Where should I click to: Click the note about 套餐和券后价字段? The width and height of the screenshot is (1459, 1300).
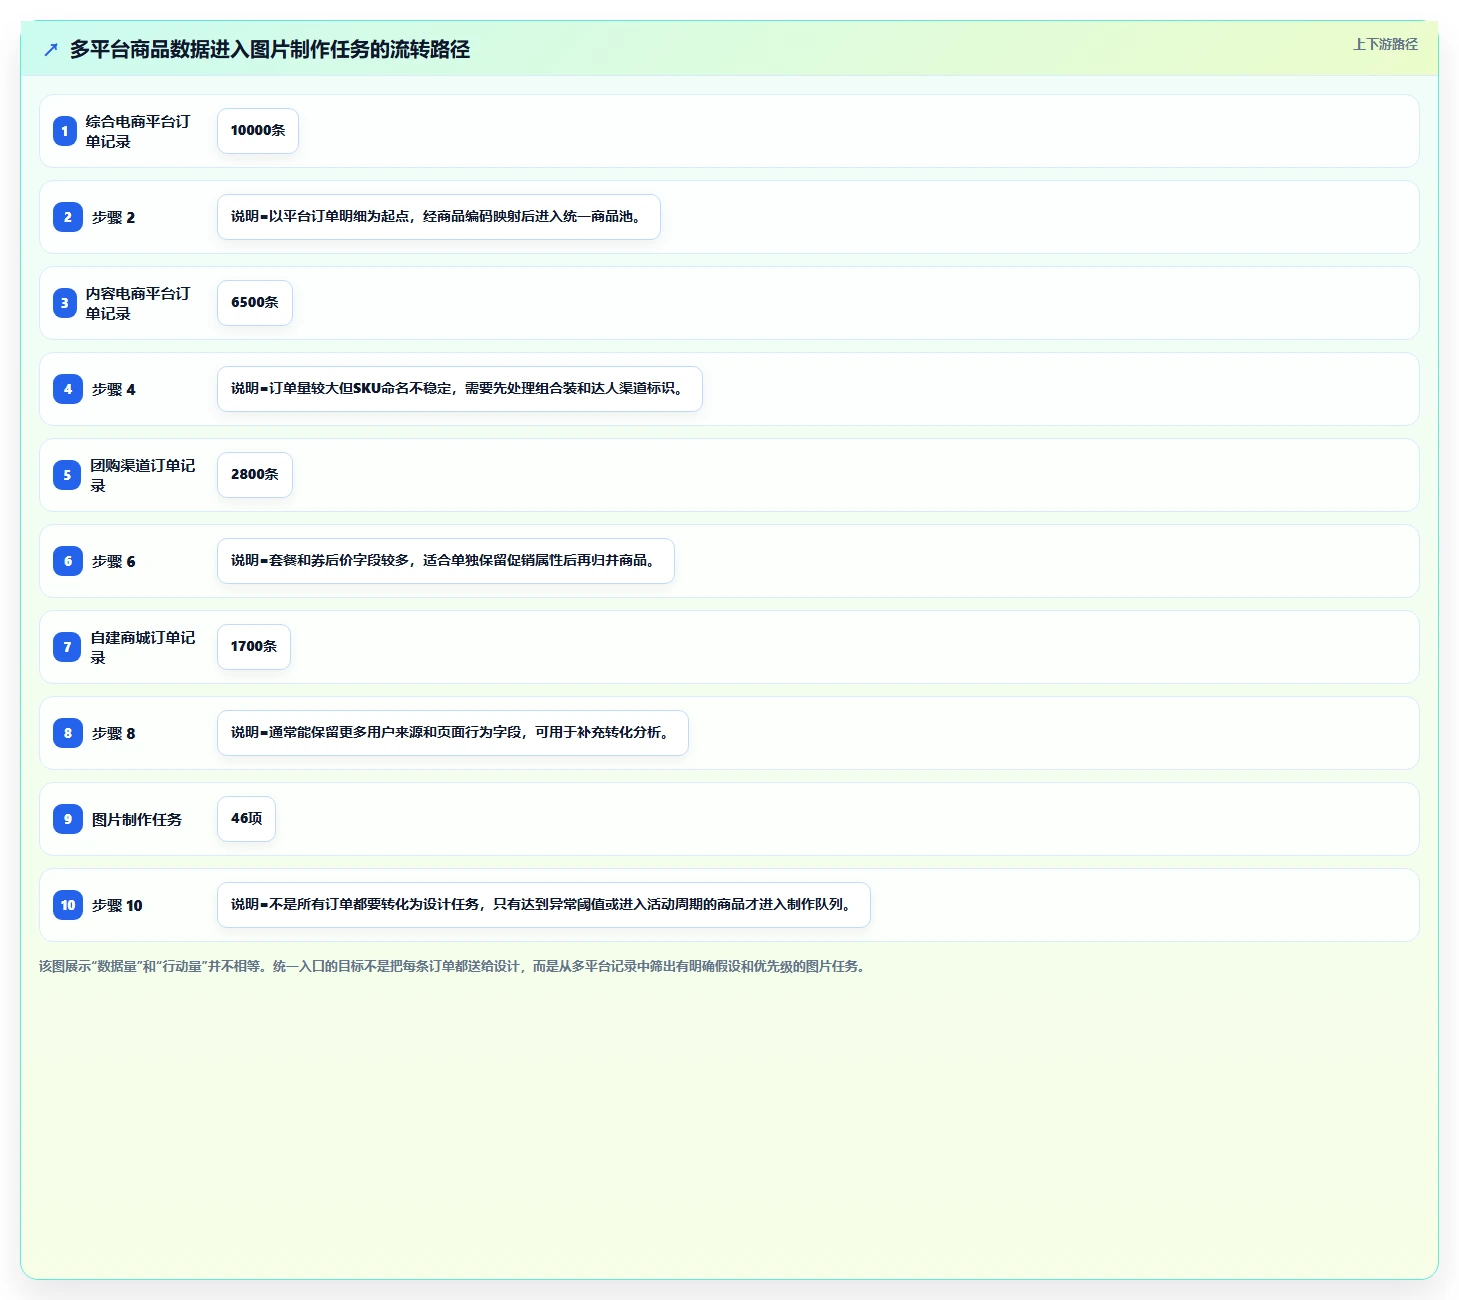tap(446, 561)
